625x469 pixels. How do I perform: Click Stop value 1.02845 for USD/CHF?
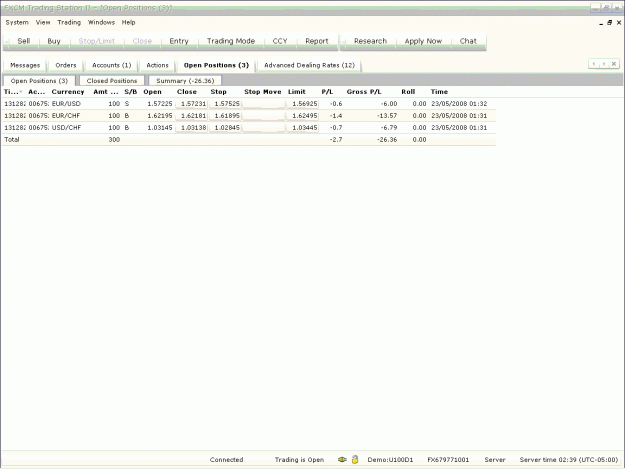click(x=225, y=128)
